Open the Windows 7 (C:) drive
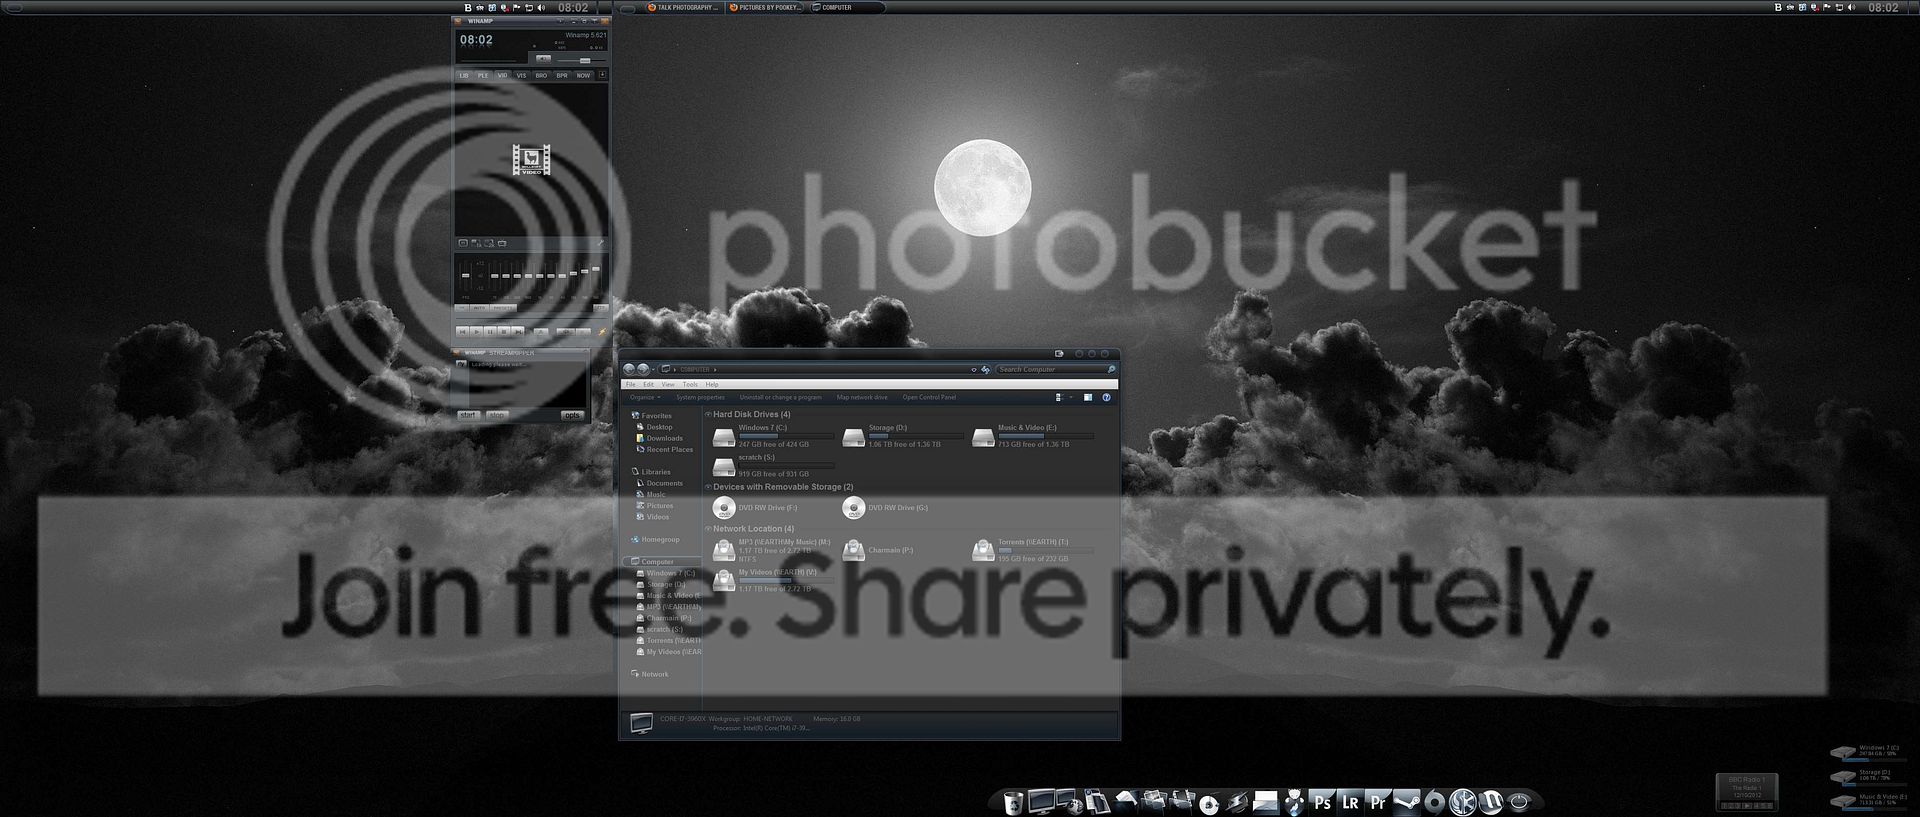This screenshot has width=1920, height=817. (x=724, y=437)
